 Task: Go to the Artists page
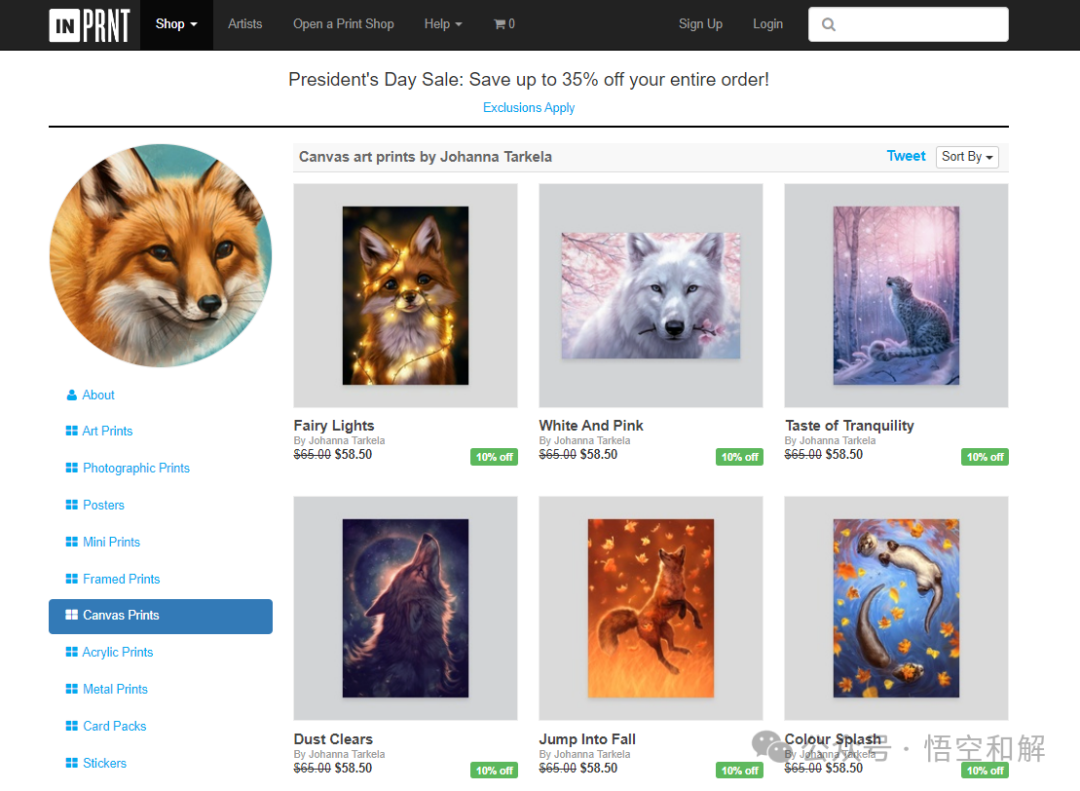[245, 24]
